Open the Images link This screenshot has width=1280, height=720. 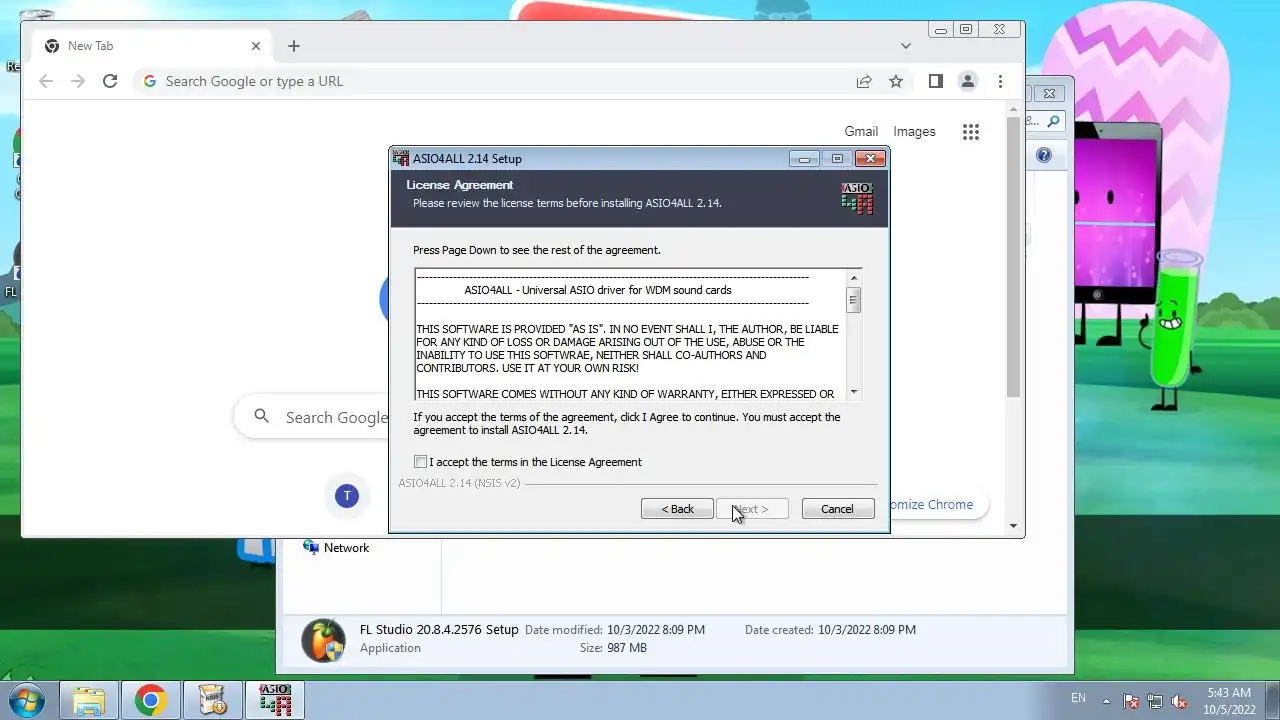(914, 131)
